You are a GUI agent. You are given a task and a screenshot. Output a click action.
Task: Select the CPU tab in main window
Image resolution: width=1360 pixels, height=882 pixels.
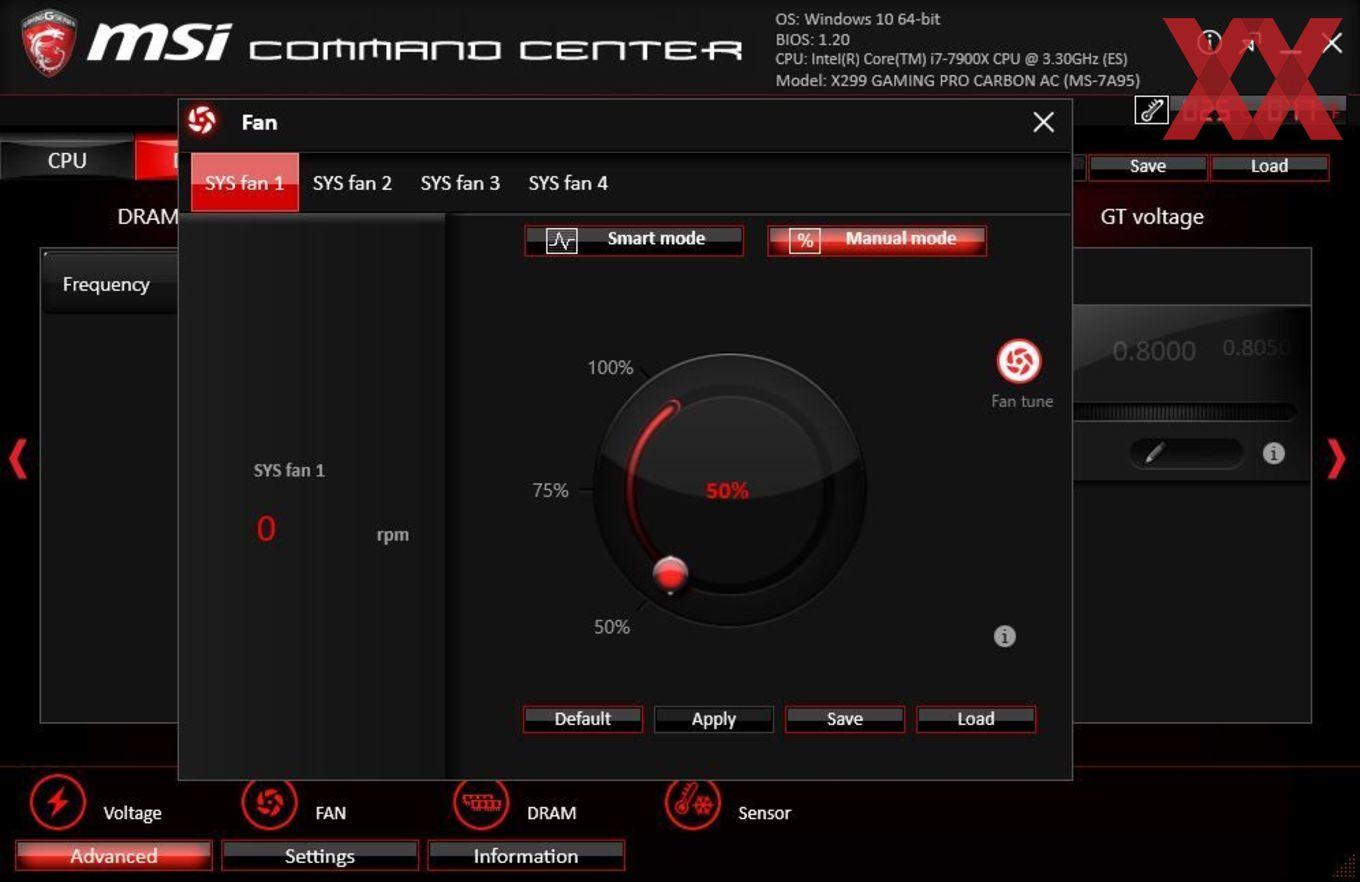click(x=67, y=160)
